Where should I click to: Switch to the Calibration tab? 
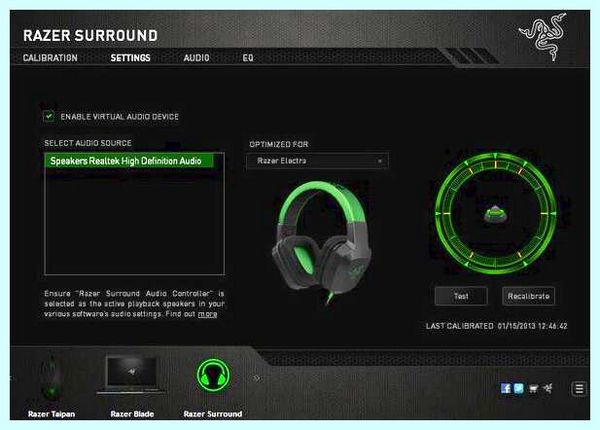point(50,58)
